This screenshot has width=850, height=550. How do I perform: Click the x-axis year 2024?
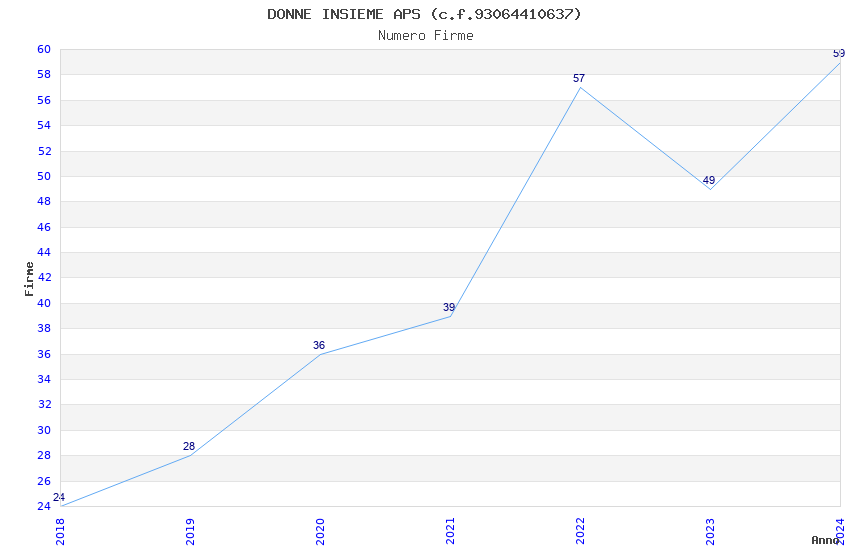click(840, 532)
